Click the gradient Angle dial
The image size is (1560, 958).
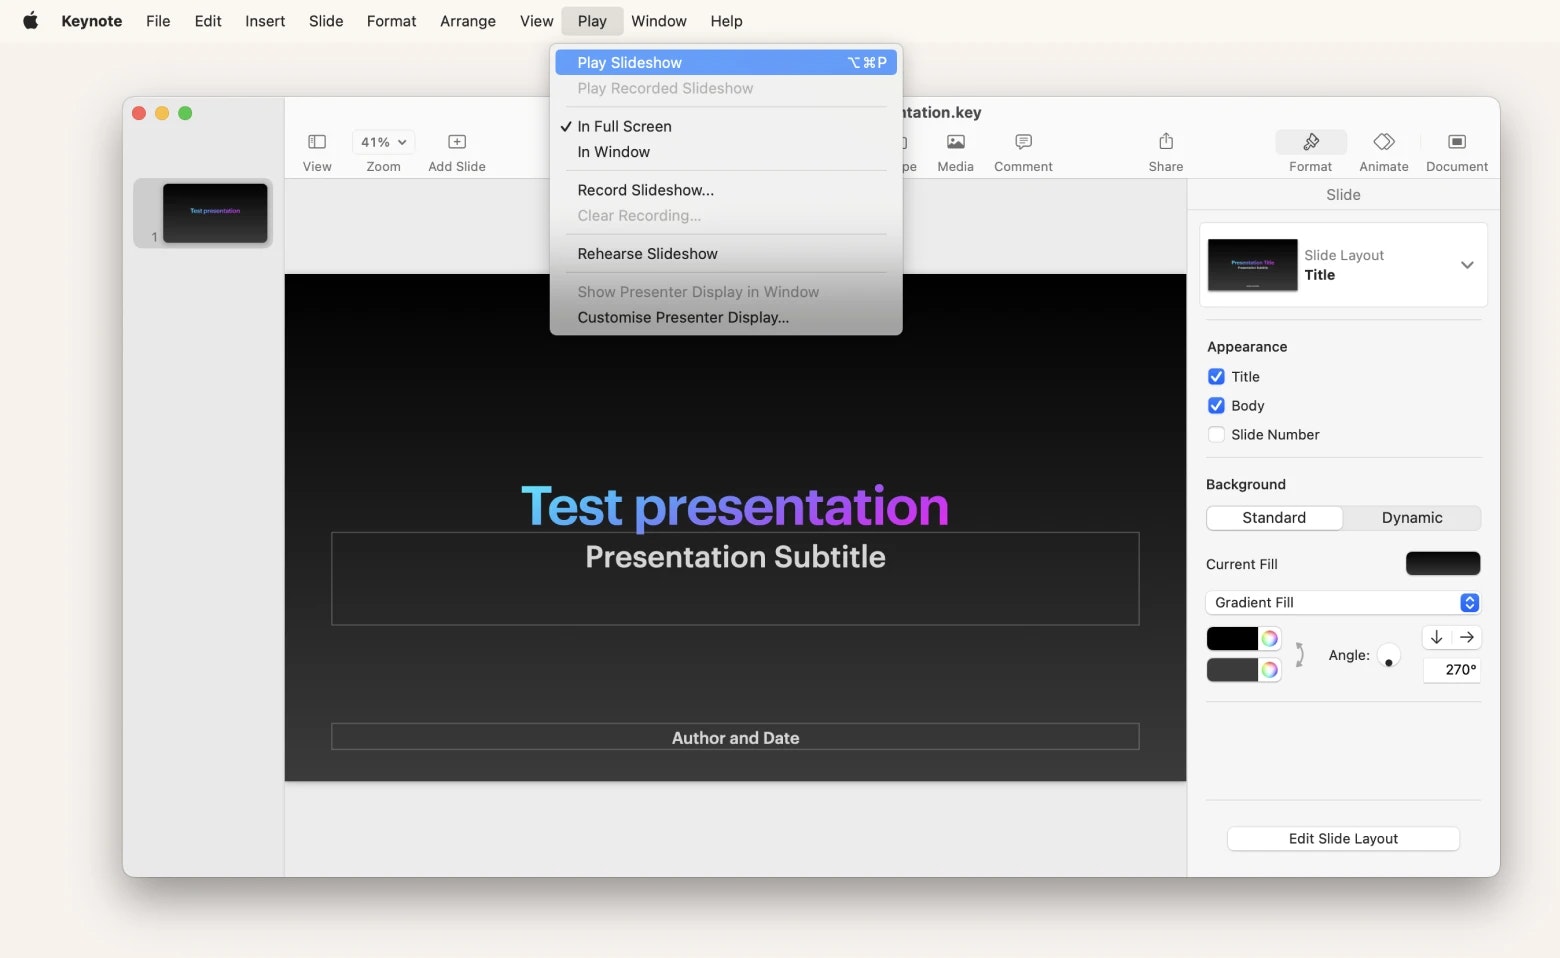[1389, 656]
